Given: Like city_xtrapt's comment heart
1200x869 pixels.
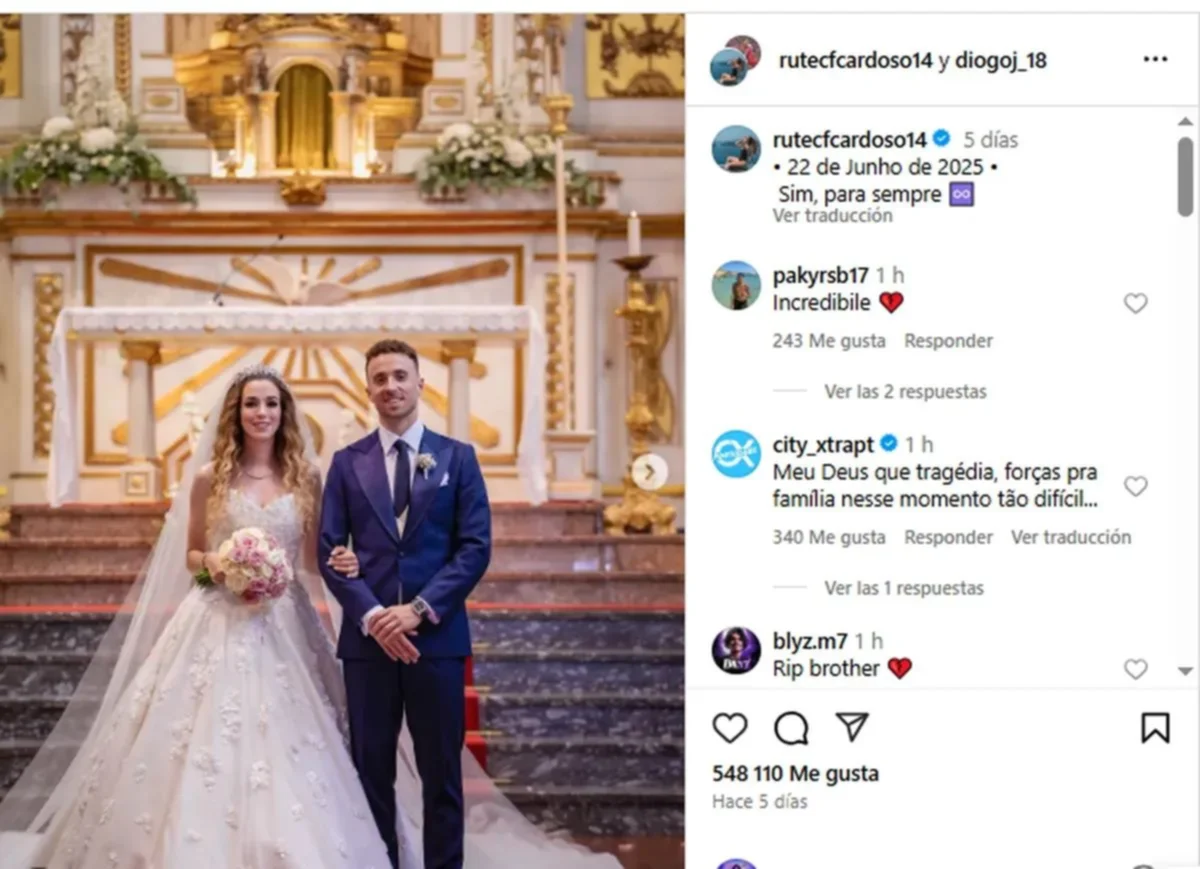Looking at the screenshot, I should tap(1135, 486).
